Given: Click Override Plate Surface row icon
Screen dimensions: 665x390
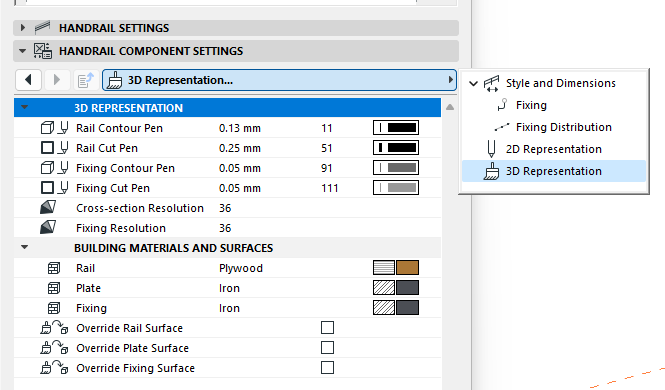Looking at the screenshot, I should [54, 348].
